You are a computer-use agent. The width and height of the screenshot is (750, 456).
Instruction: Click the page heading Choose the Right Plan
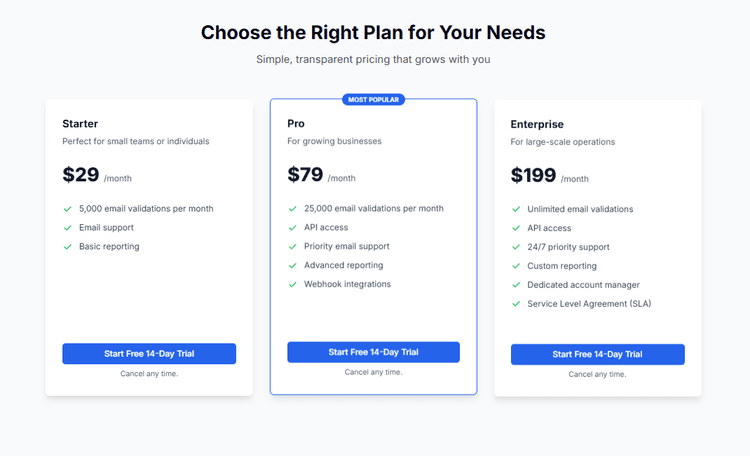coord(373,32)
